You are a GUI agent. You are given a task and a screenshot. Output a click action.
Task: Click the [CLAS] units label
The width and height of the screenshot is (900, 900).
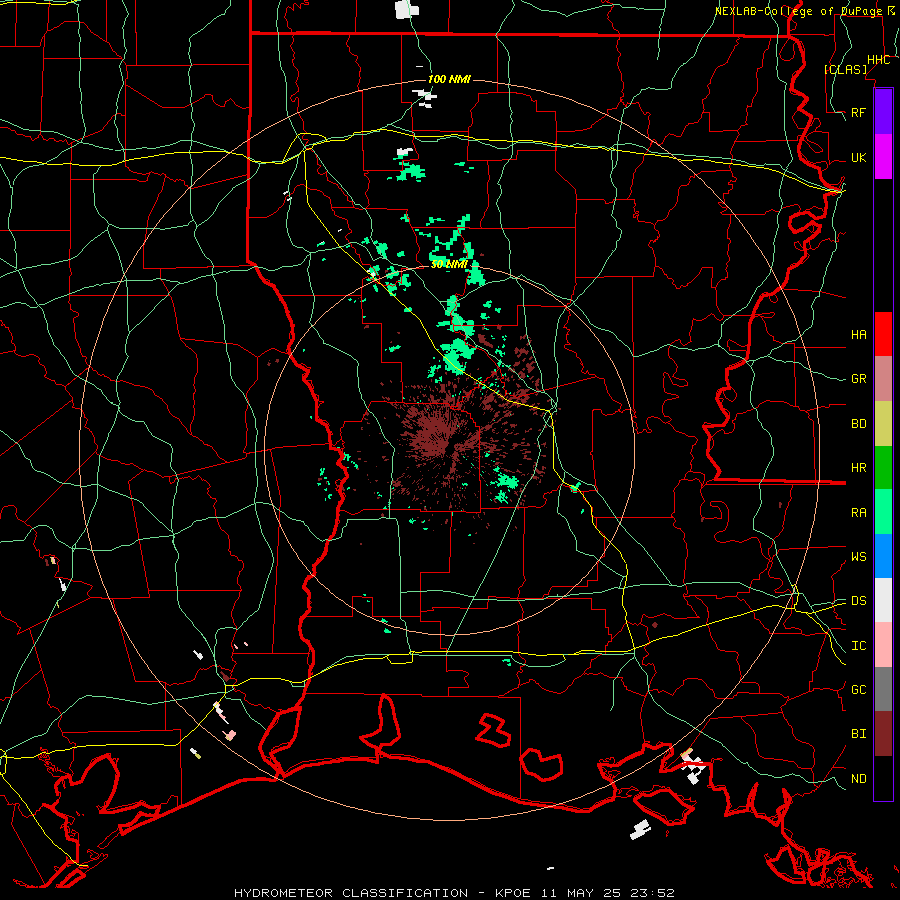pyautogui.click(x=845, y=69)
